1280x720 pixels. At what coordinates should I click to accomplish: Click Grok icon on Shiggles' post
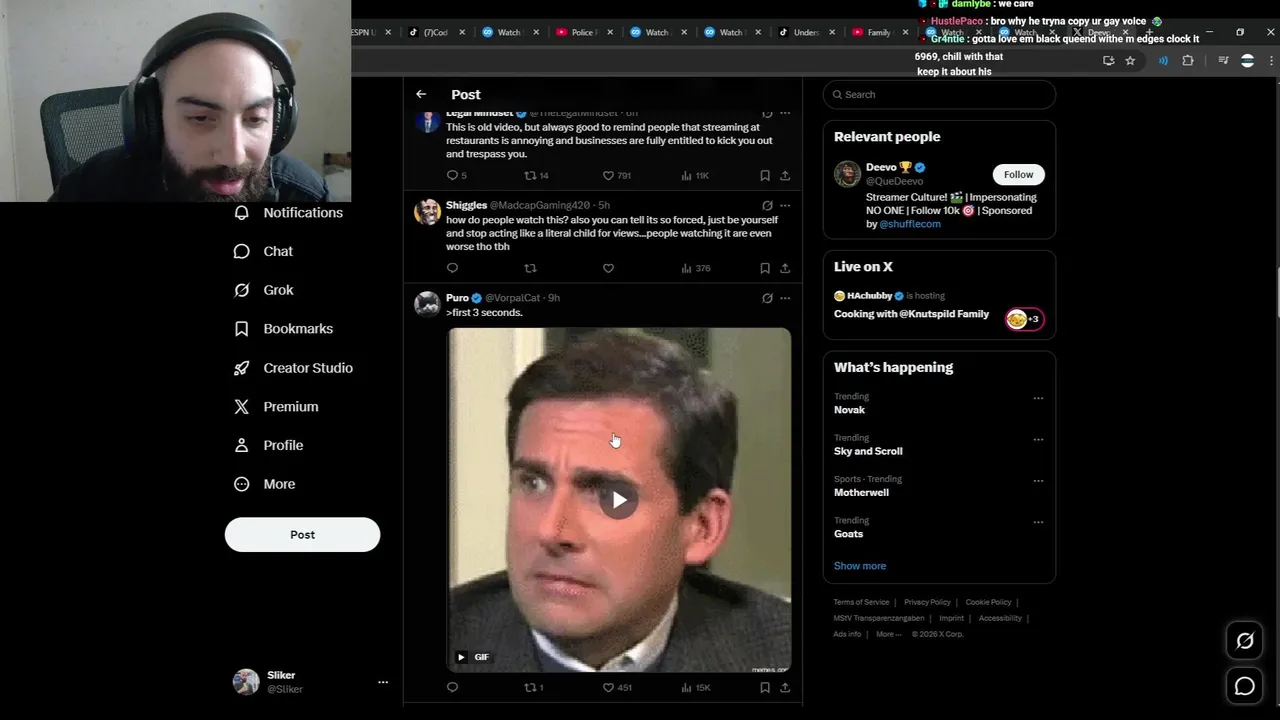click(767, 205)
